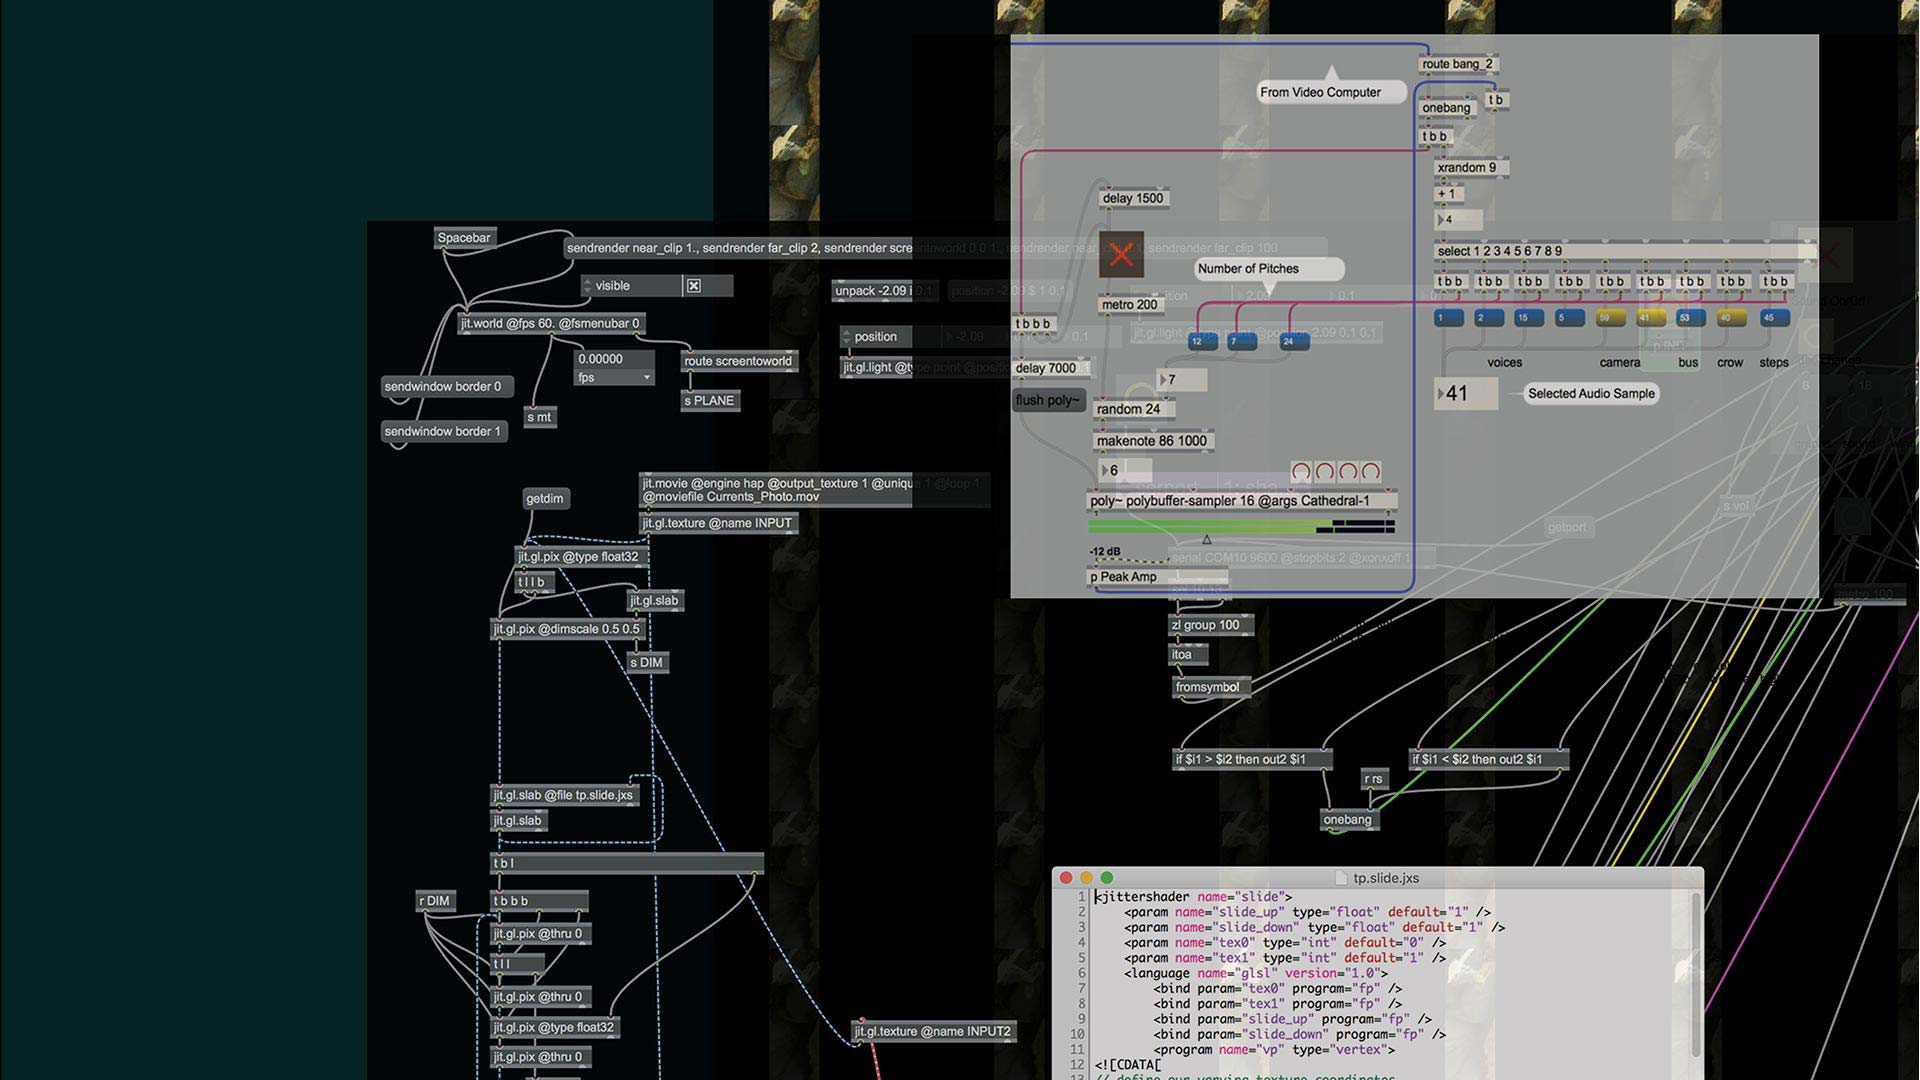The image size is (1920, 1080).
Task: Select the zl group 100 object
Action: pos(1211,625)
